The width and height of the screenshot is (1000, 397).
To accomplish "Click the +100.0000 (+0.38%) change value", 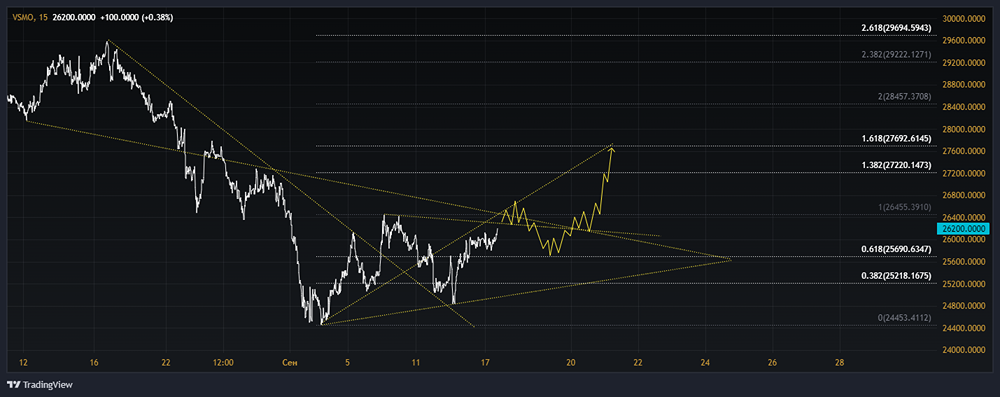I will point(136,17).
